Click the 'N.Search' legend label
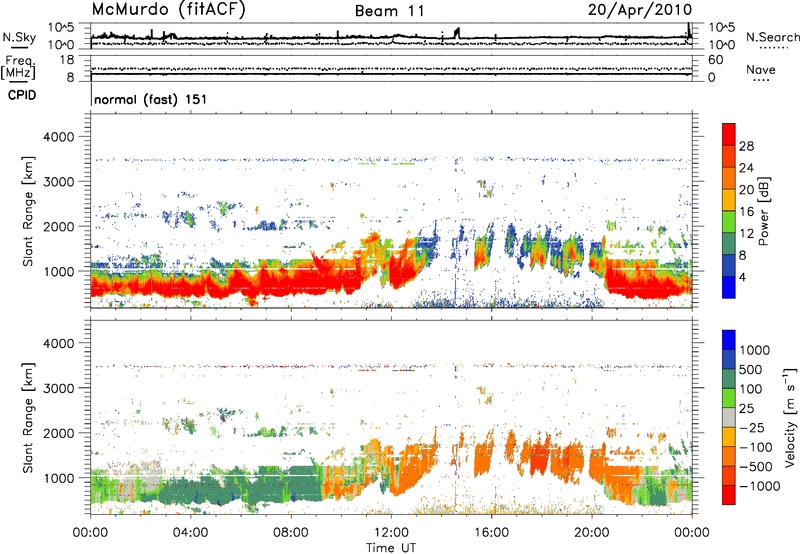The width and height of the screenshot is (800, 554). click(x=772, y=37)
